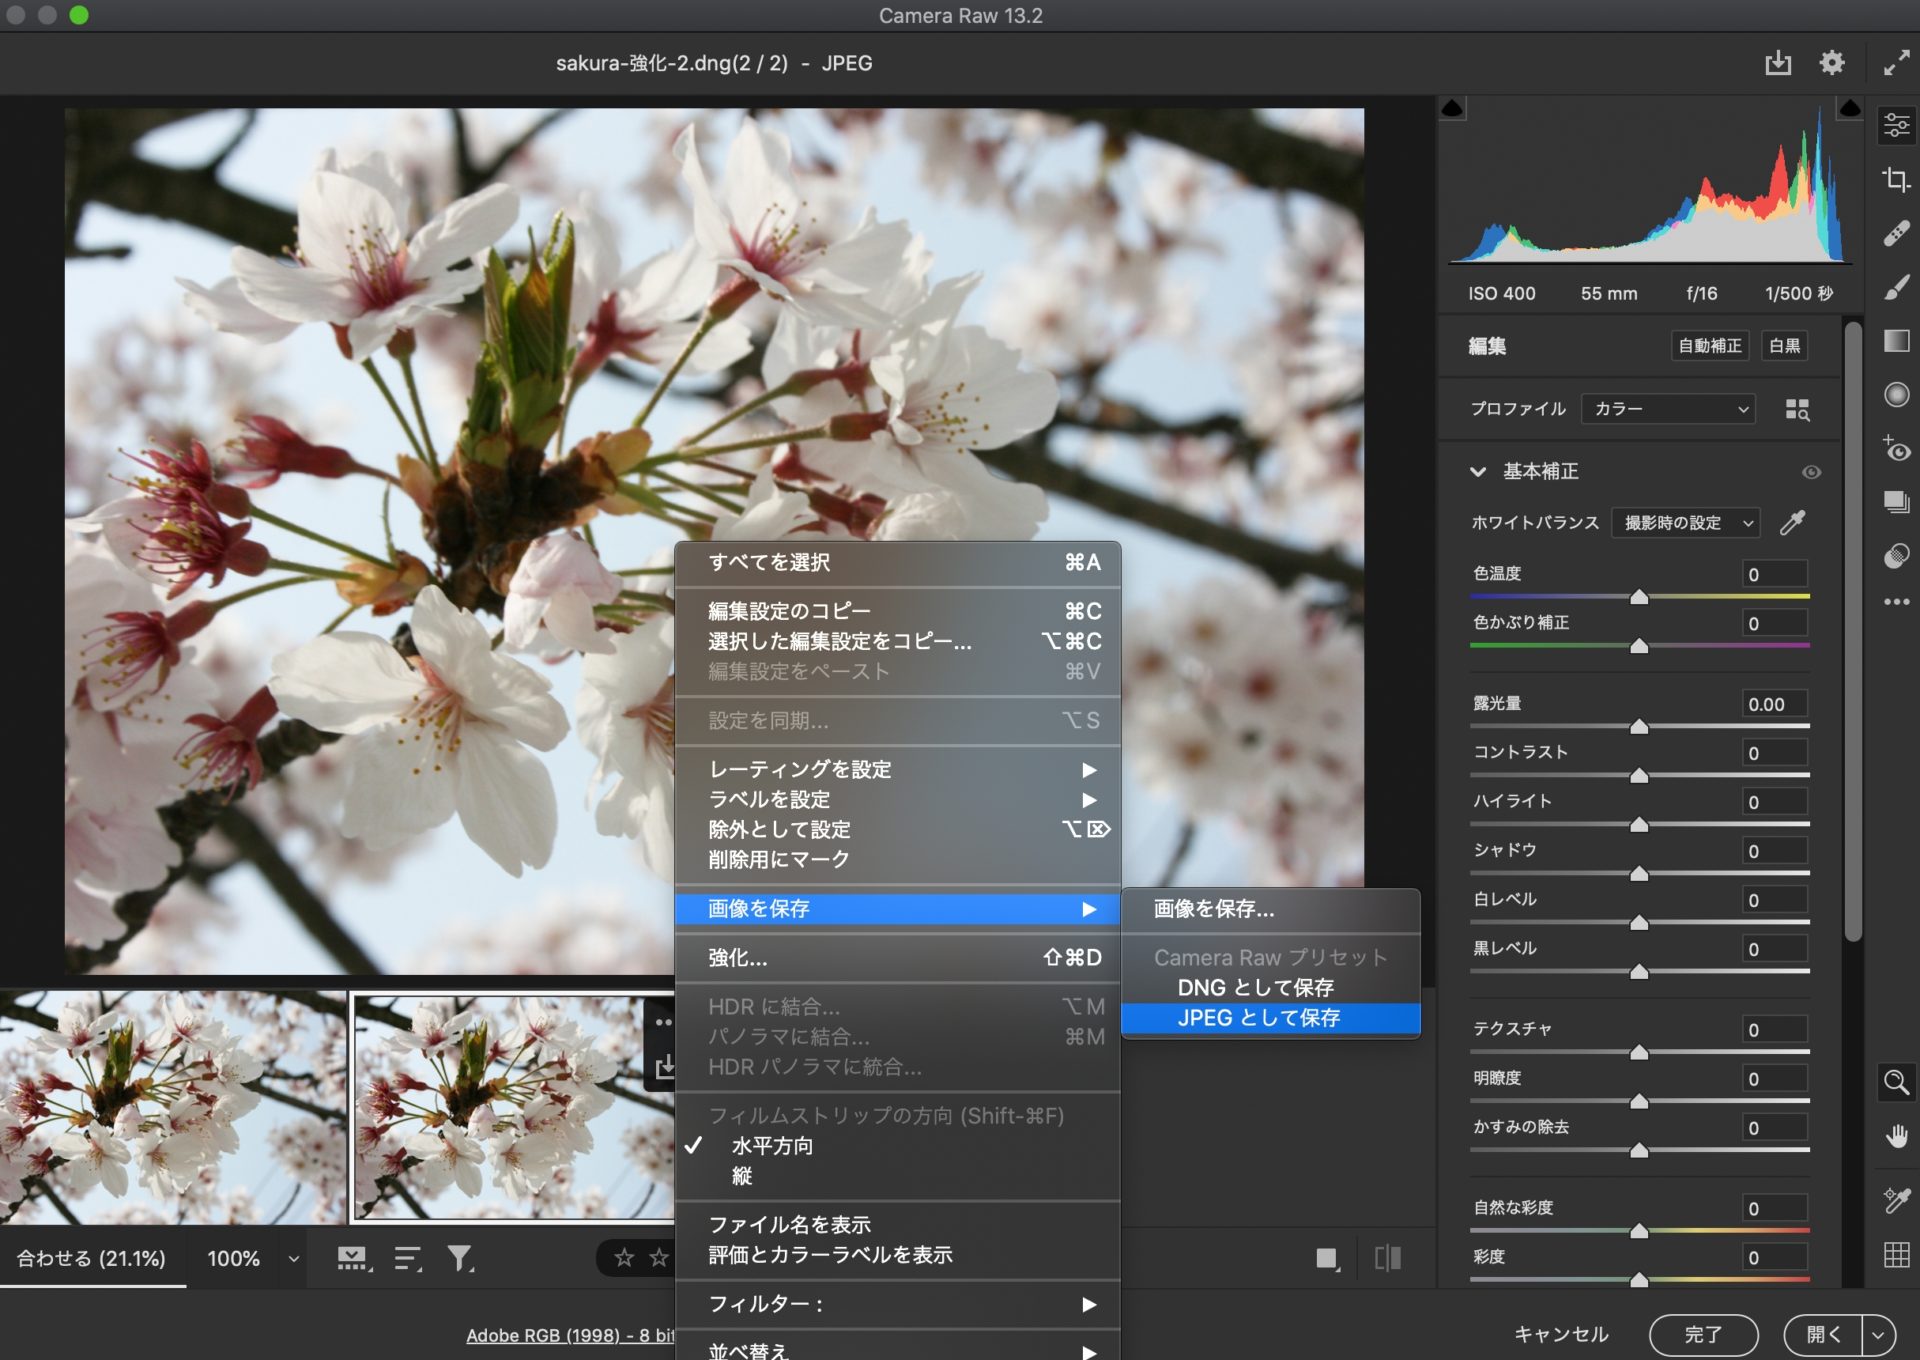Toggle highlight clipping warning in histogram
Screen dimensions: 1920x1360
click(x=1849, y=108)
